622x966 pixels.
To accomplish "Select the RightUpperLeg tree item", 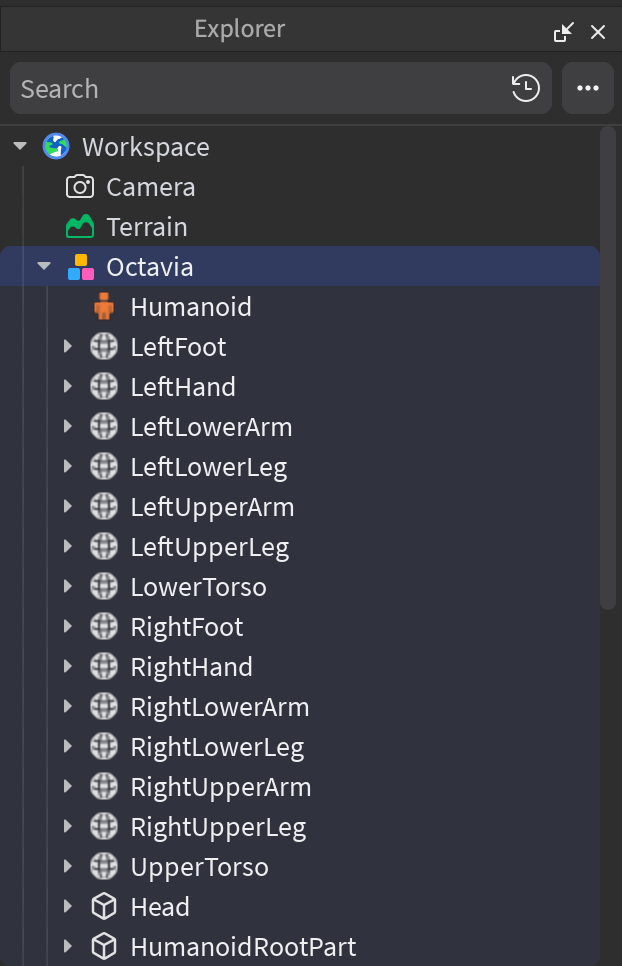I will (x=218, y=827).
